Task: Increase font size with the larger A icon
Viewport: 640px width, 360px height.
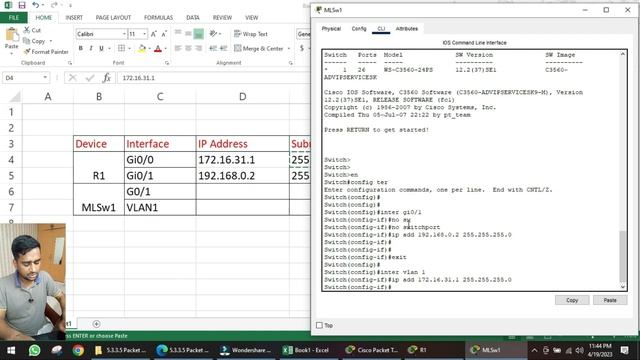Action: tap(154, 34)
